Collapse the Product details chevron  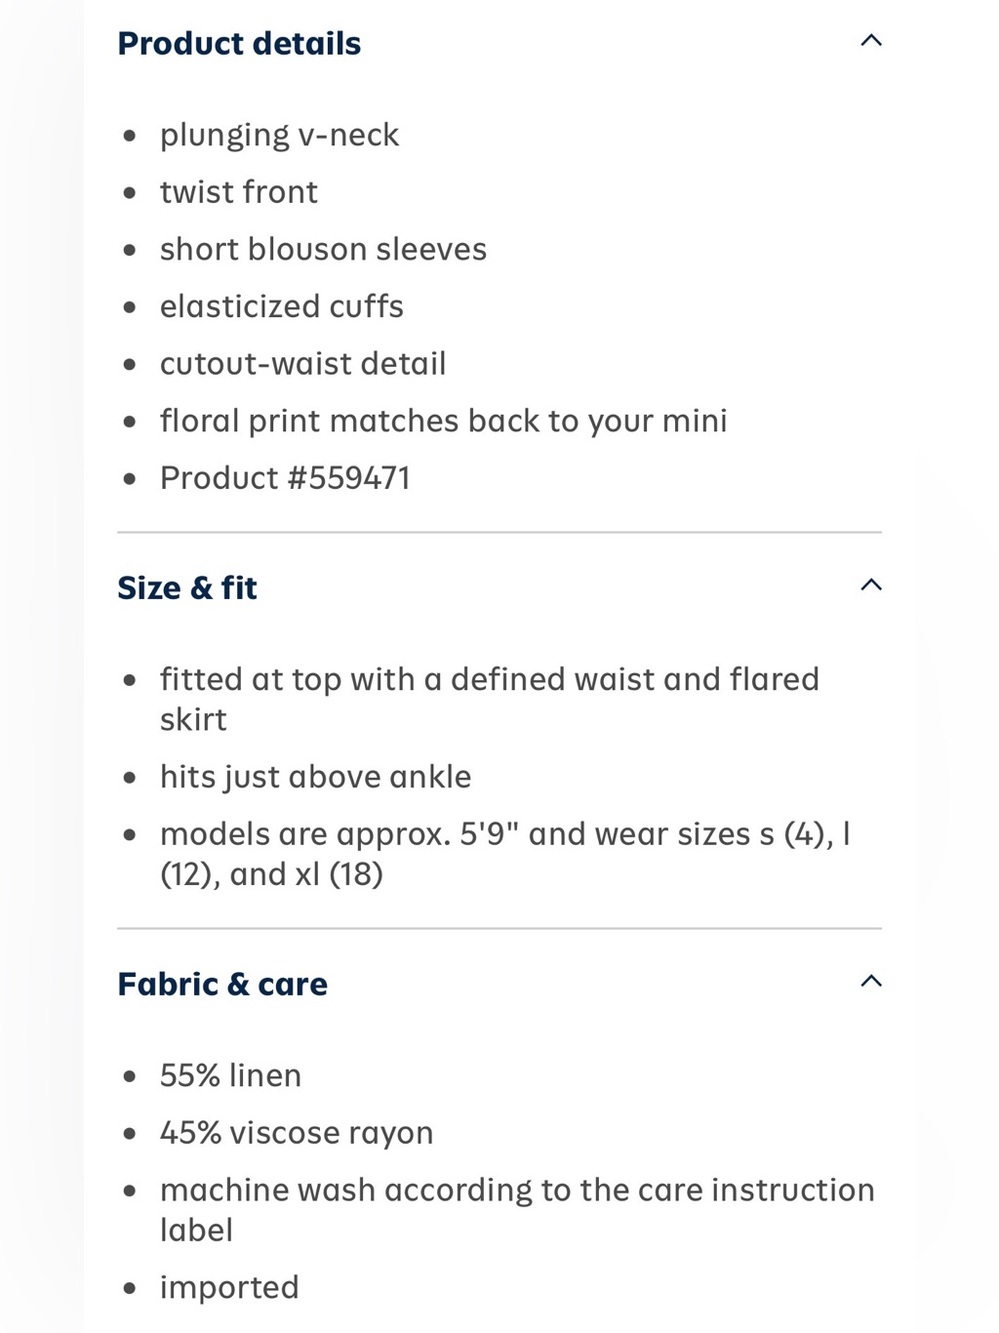871,41
